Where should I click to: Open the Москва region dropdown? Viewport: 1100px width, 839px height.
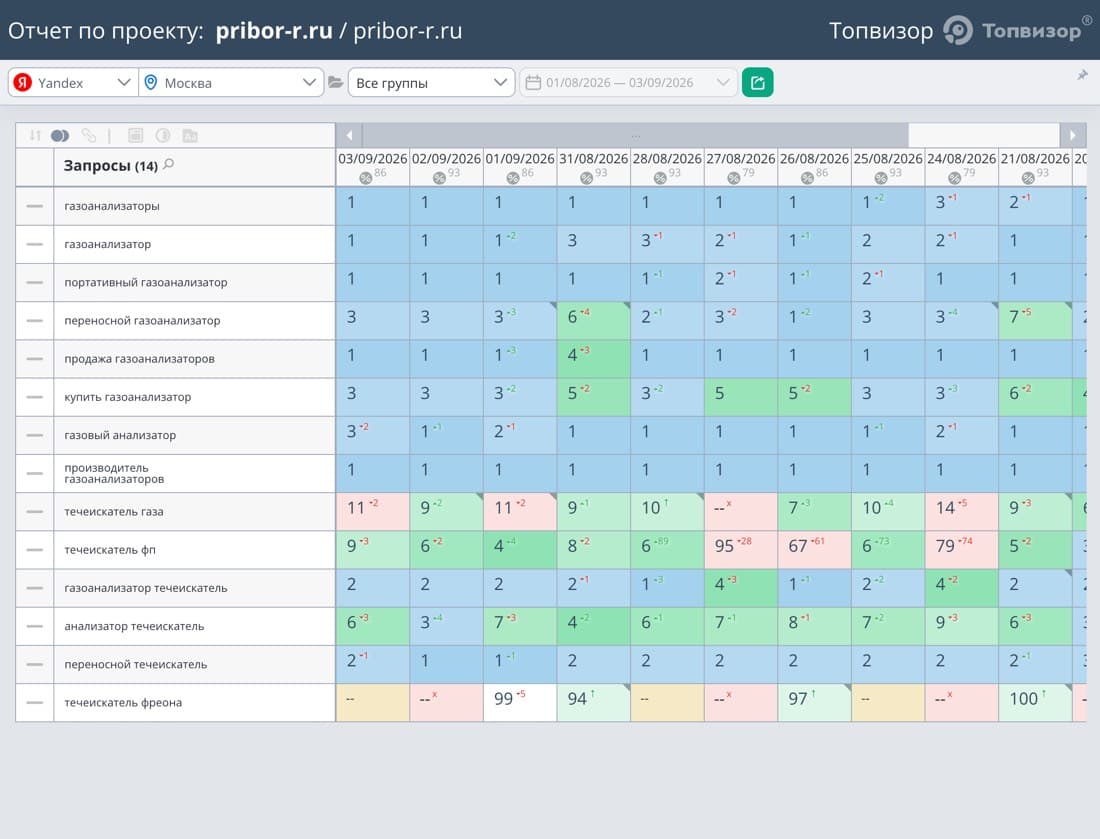point(231,83)
